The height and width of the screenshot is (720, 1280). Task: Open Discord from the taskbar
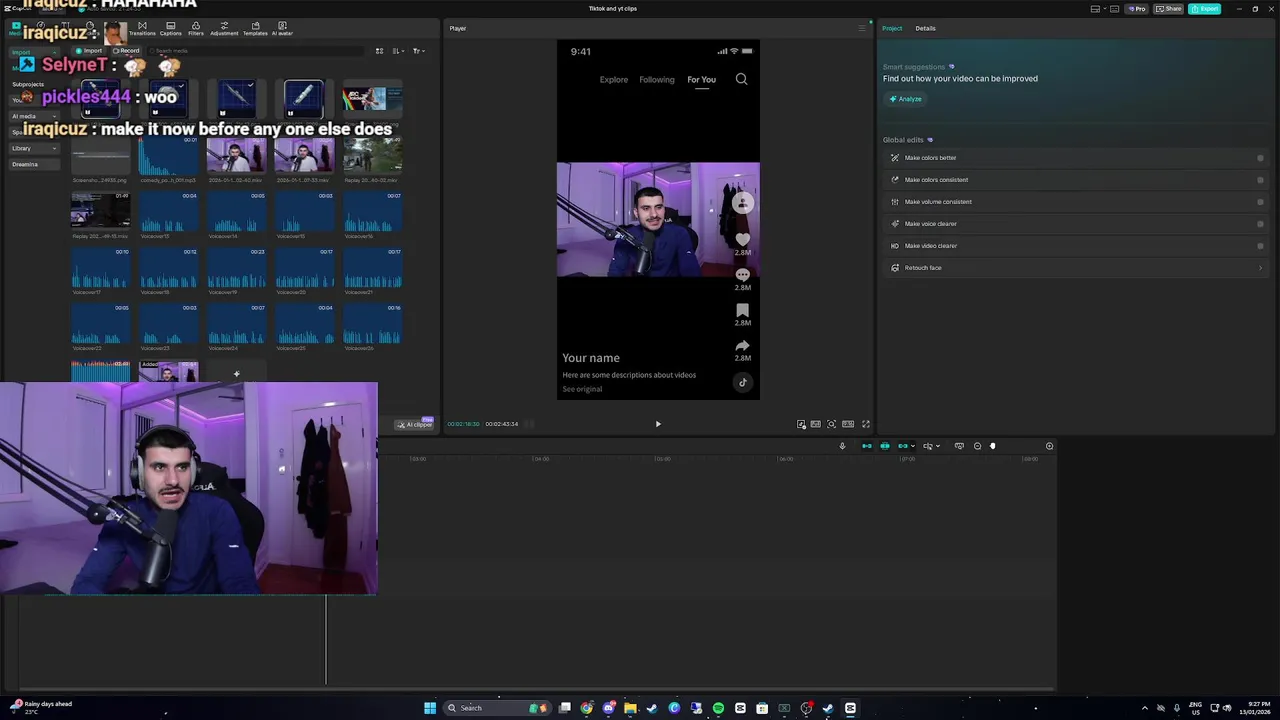point(608,708)
